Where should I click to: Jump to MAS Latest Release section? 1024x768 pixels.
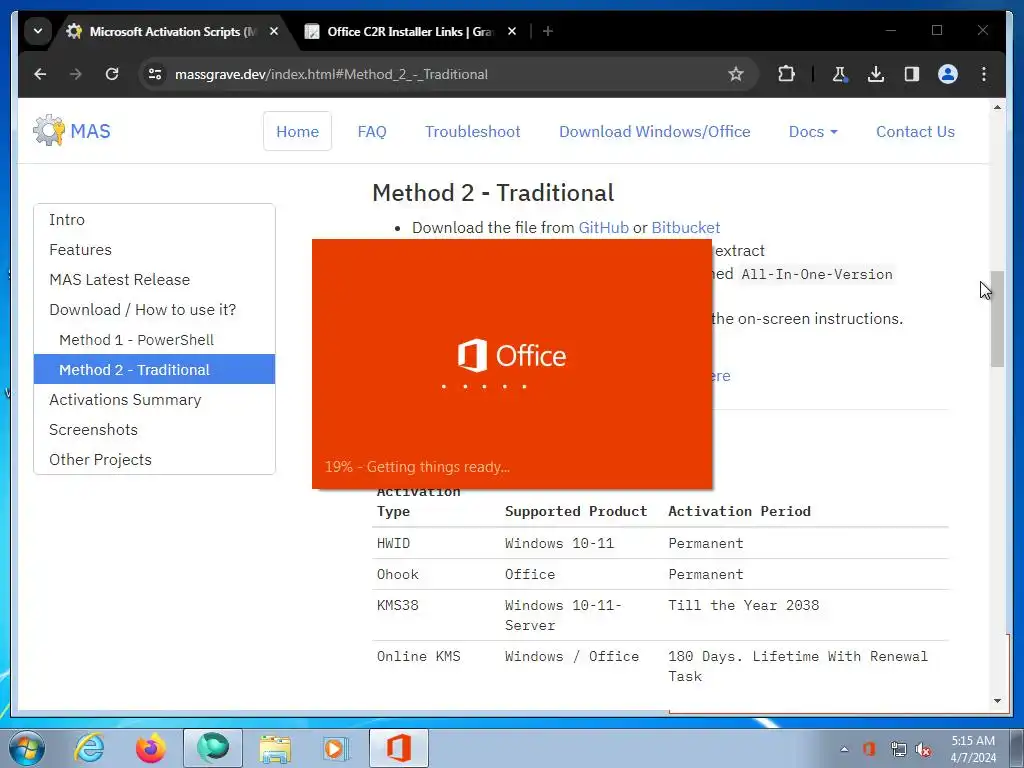pyautogui.click(x=154, y=280)
